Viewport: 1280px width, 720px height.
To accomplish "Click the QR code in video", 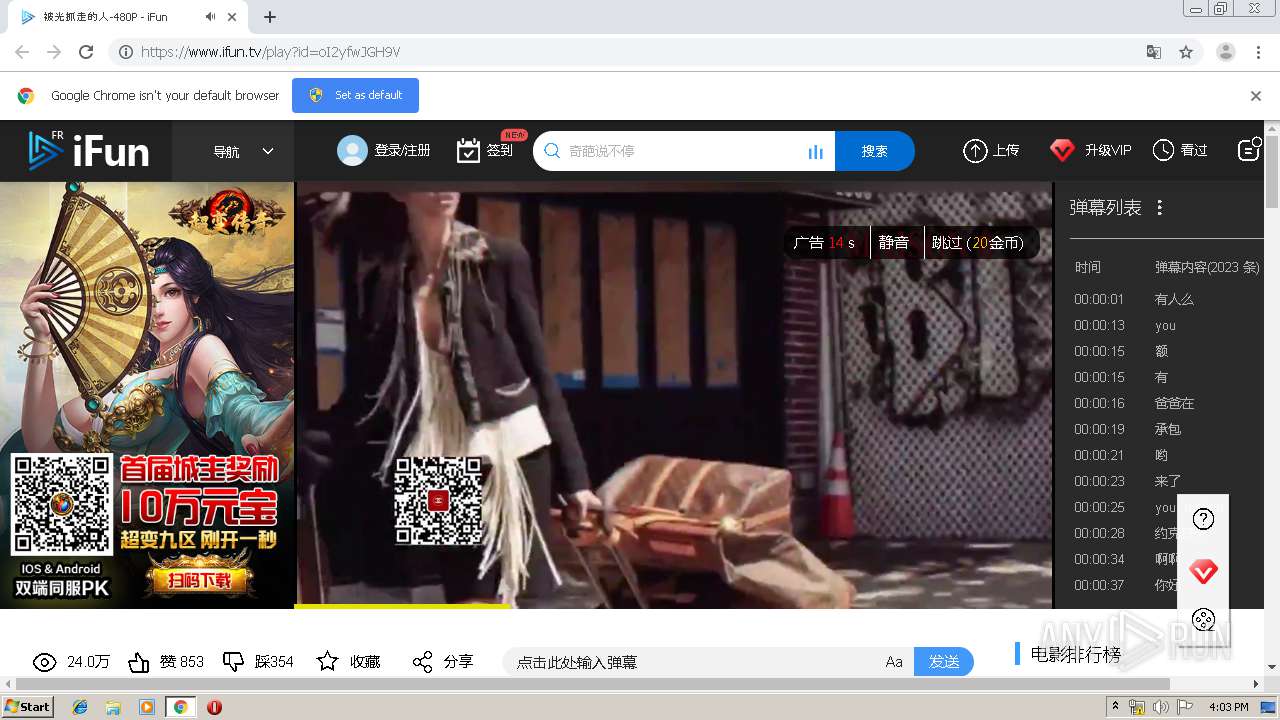I will coord(438,501).
